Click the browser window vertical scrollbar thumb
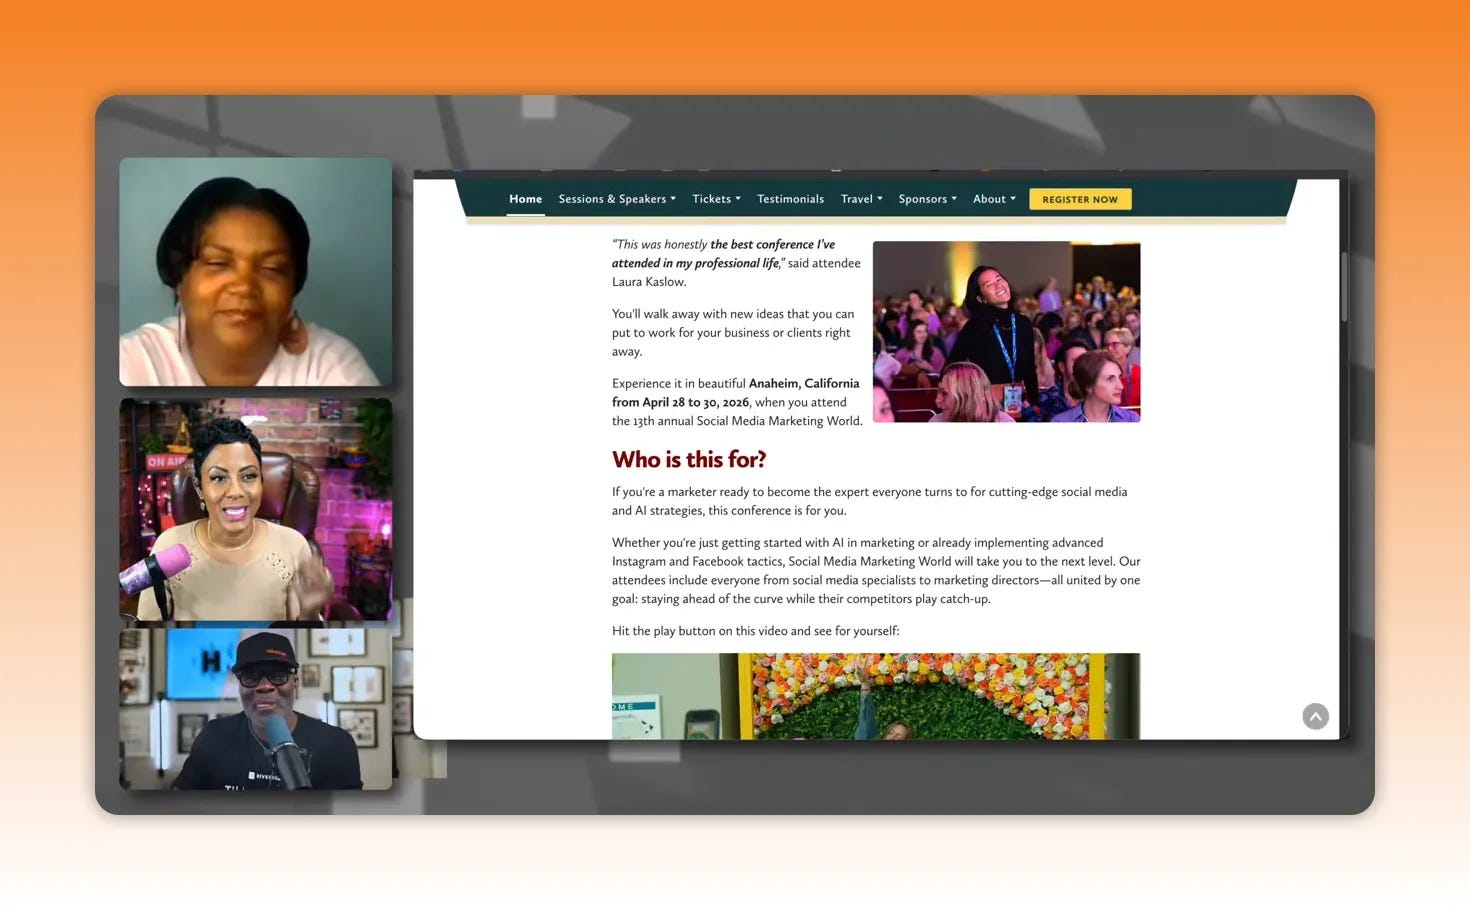 [x=1344, y=286]
